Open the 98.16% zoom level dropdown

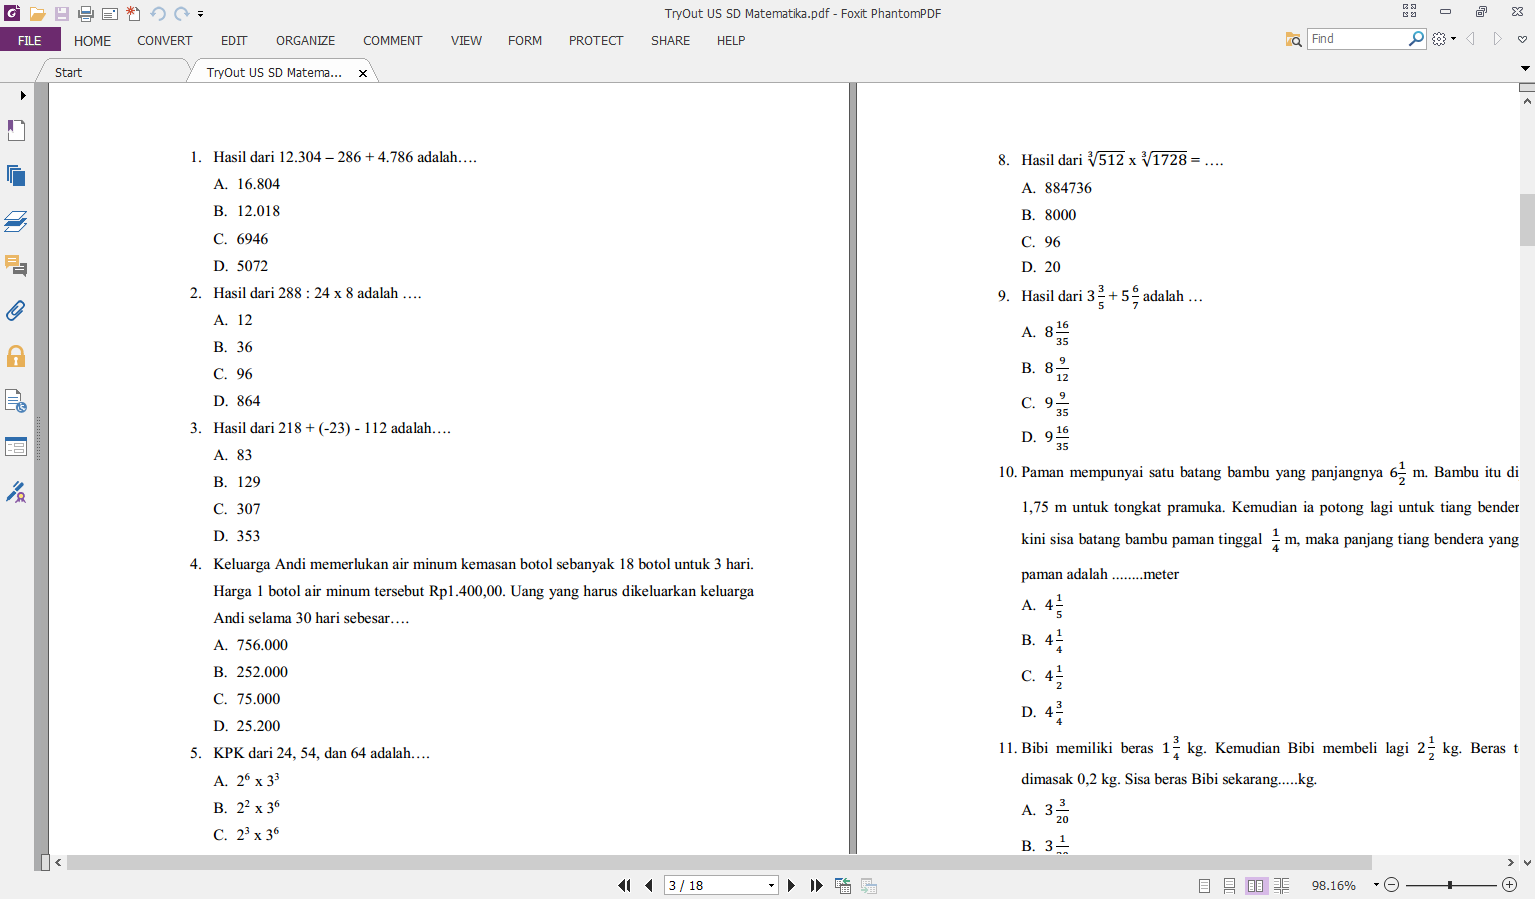[x=1376, y=885]
